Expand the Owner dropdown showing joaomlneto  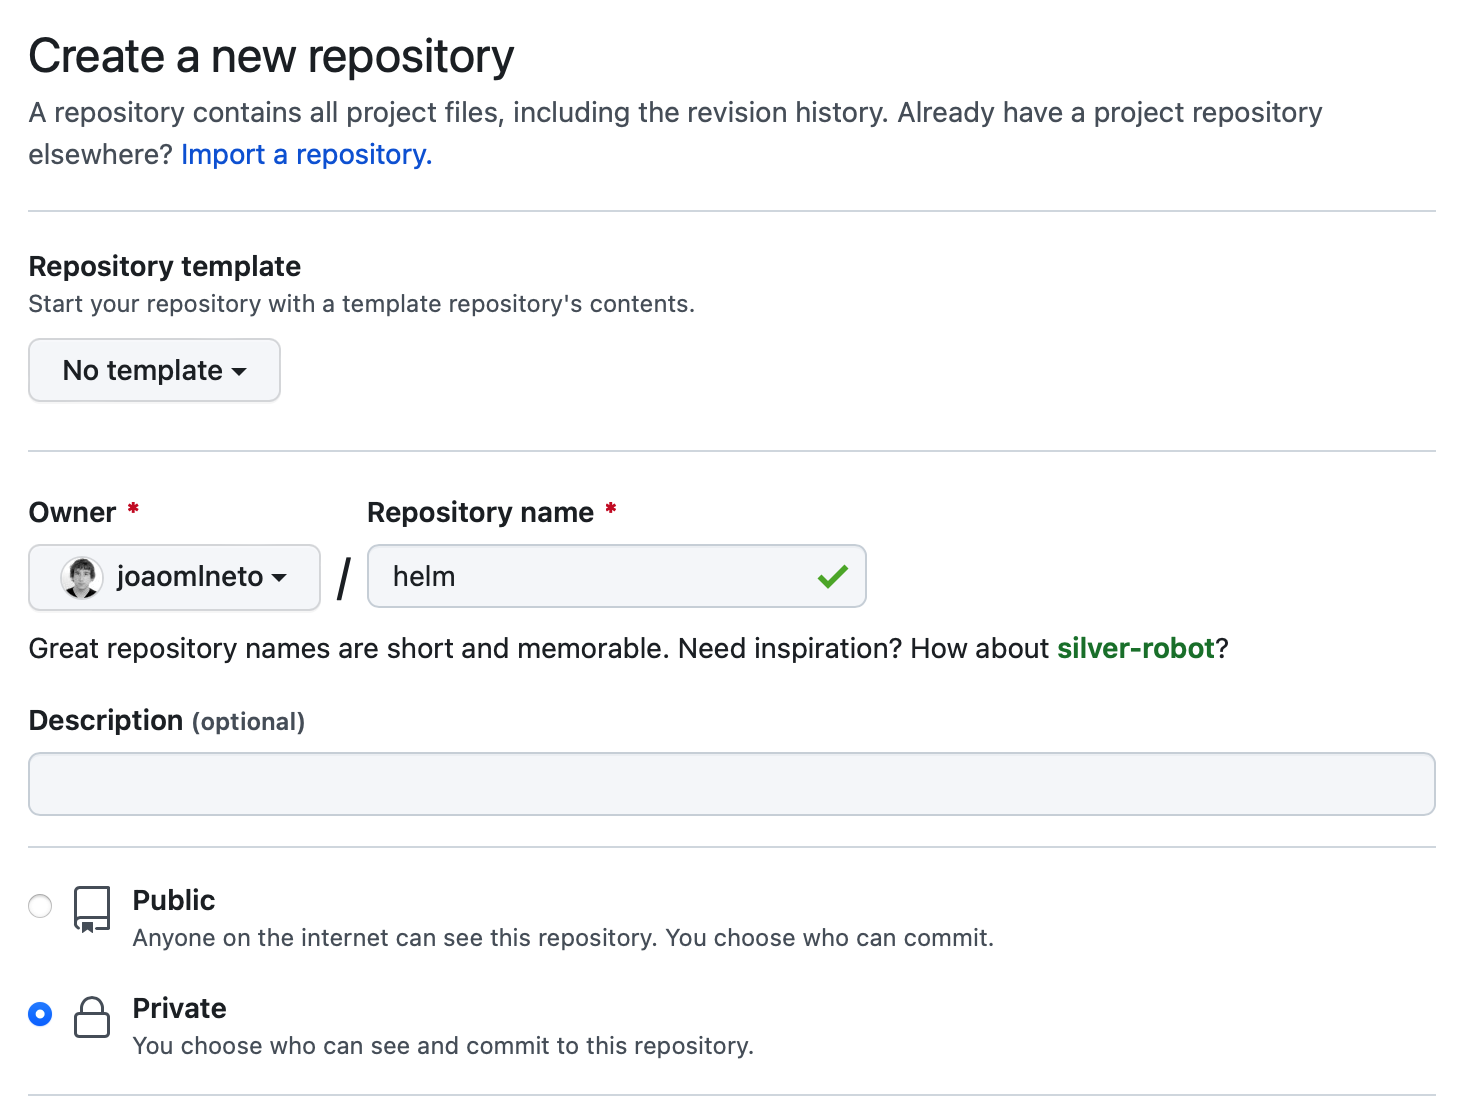click(x=174, y=577)
